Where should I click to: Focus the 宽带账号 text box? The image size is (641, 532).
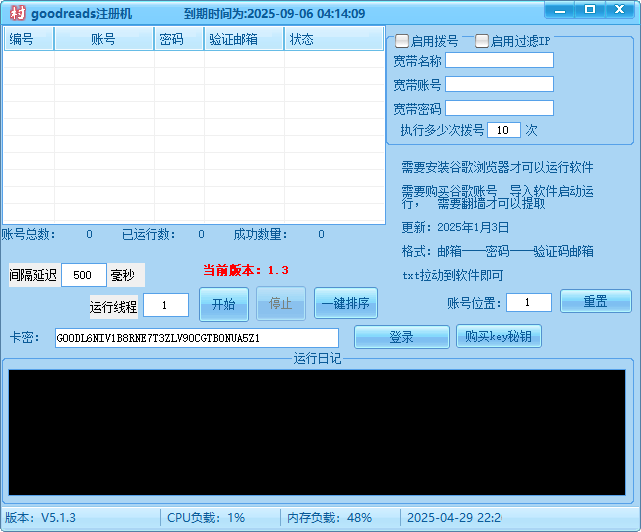tap(499, 84)
